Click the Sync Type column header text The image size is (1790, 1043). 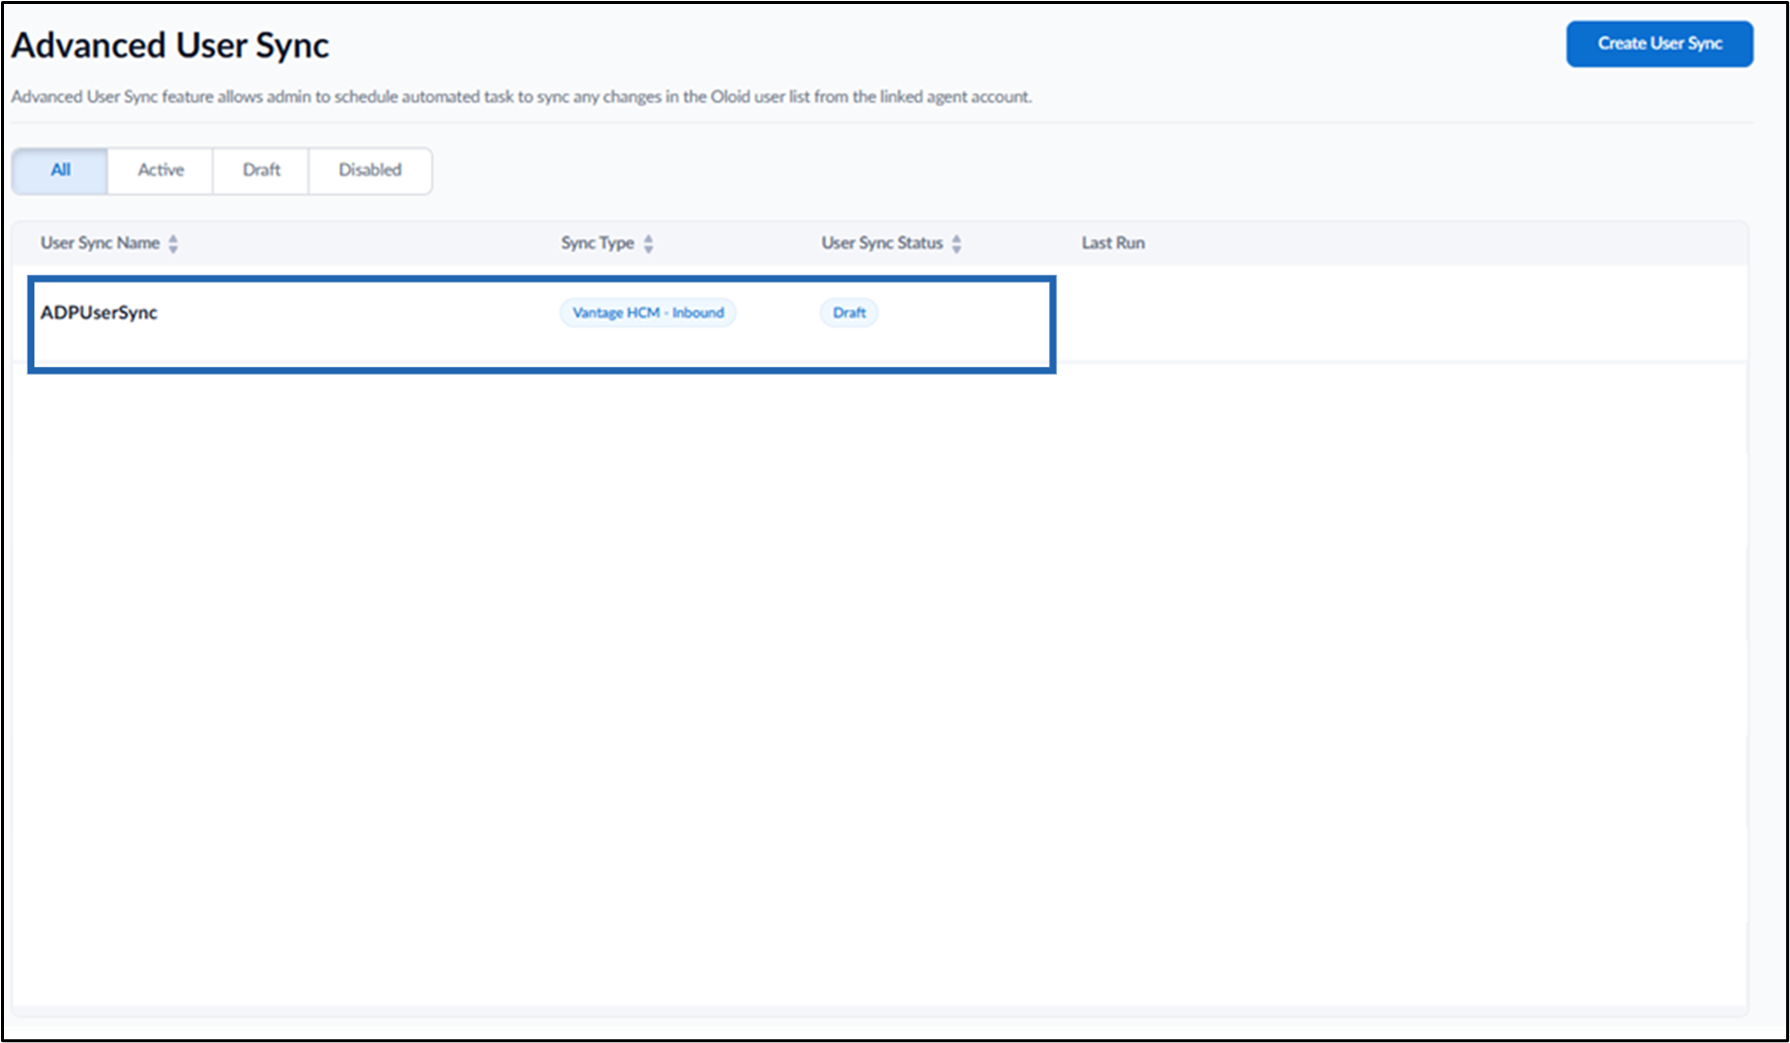pos(597,243)
